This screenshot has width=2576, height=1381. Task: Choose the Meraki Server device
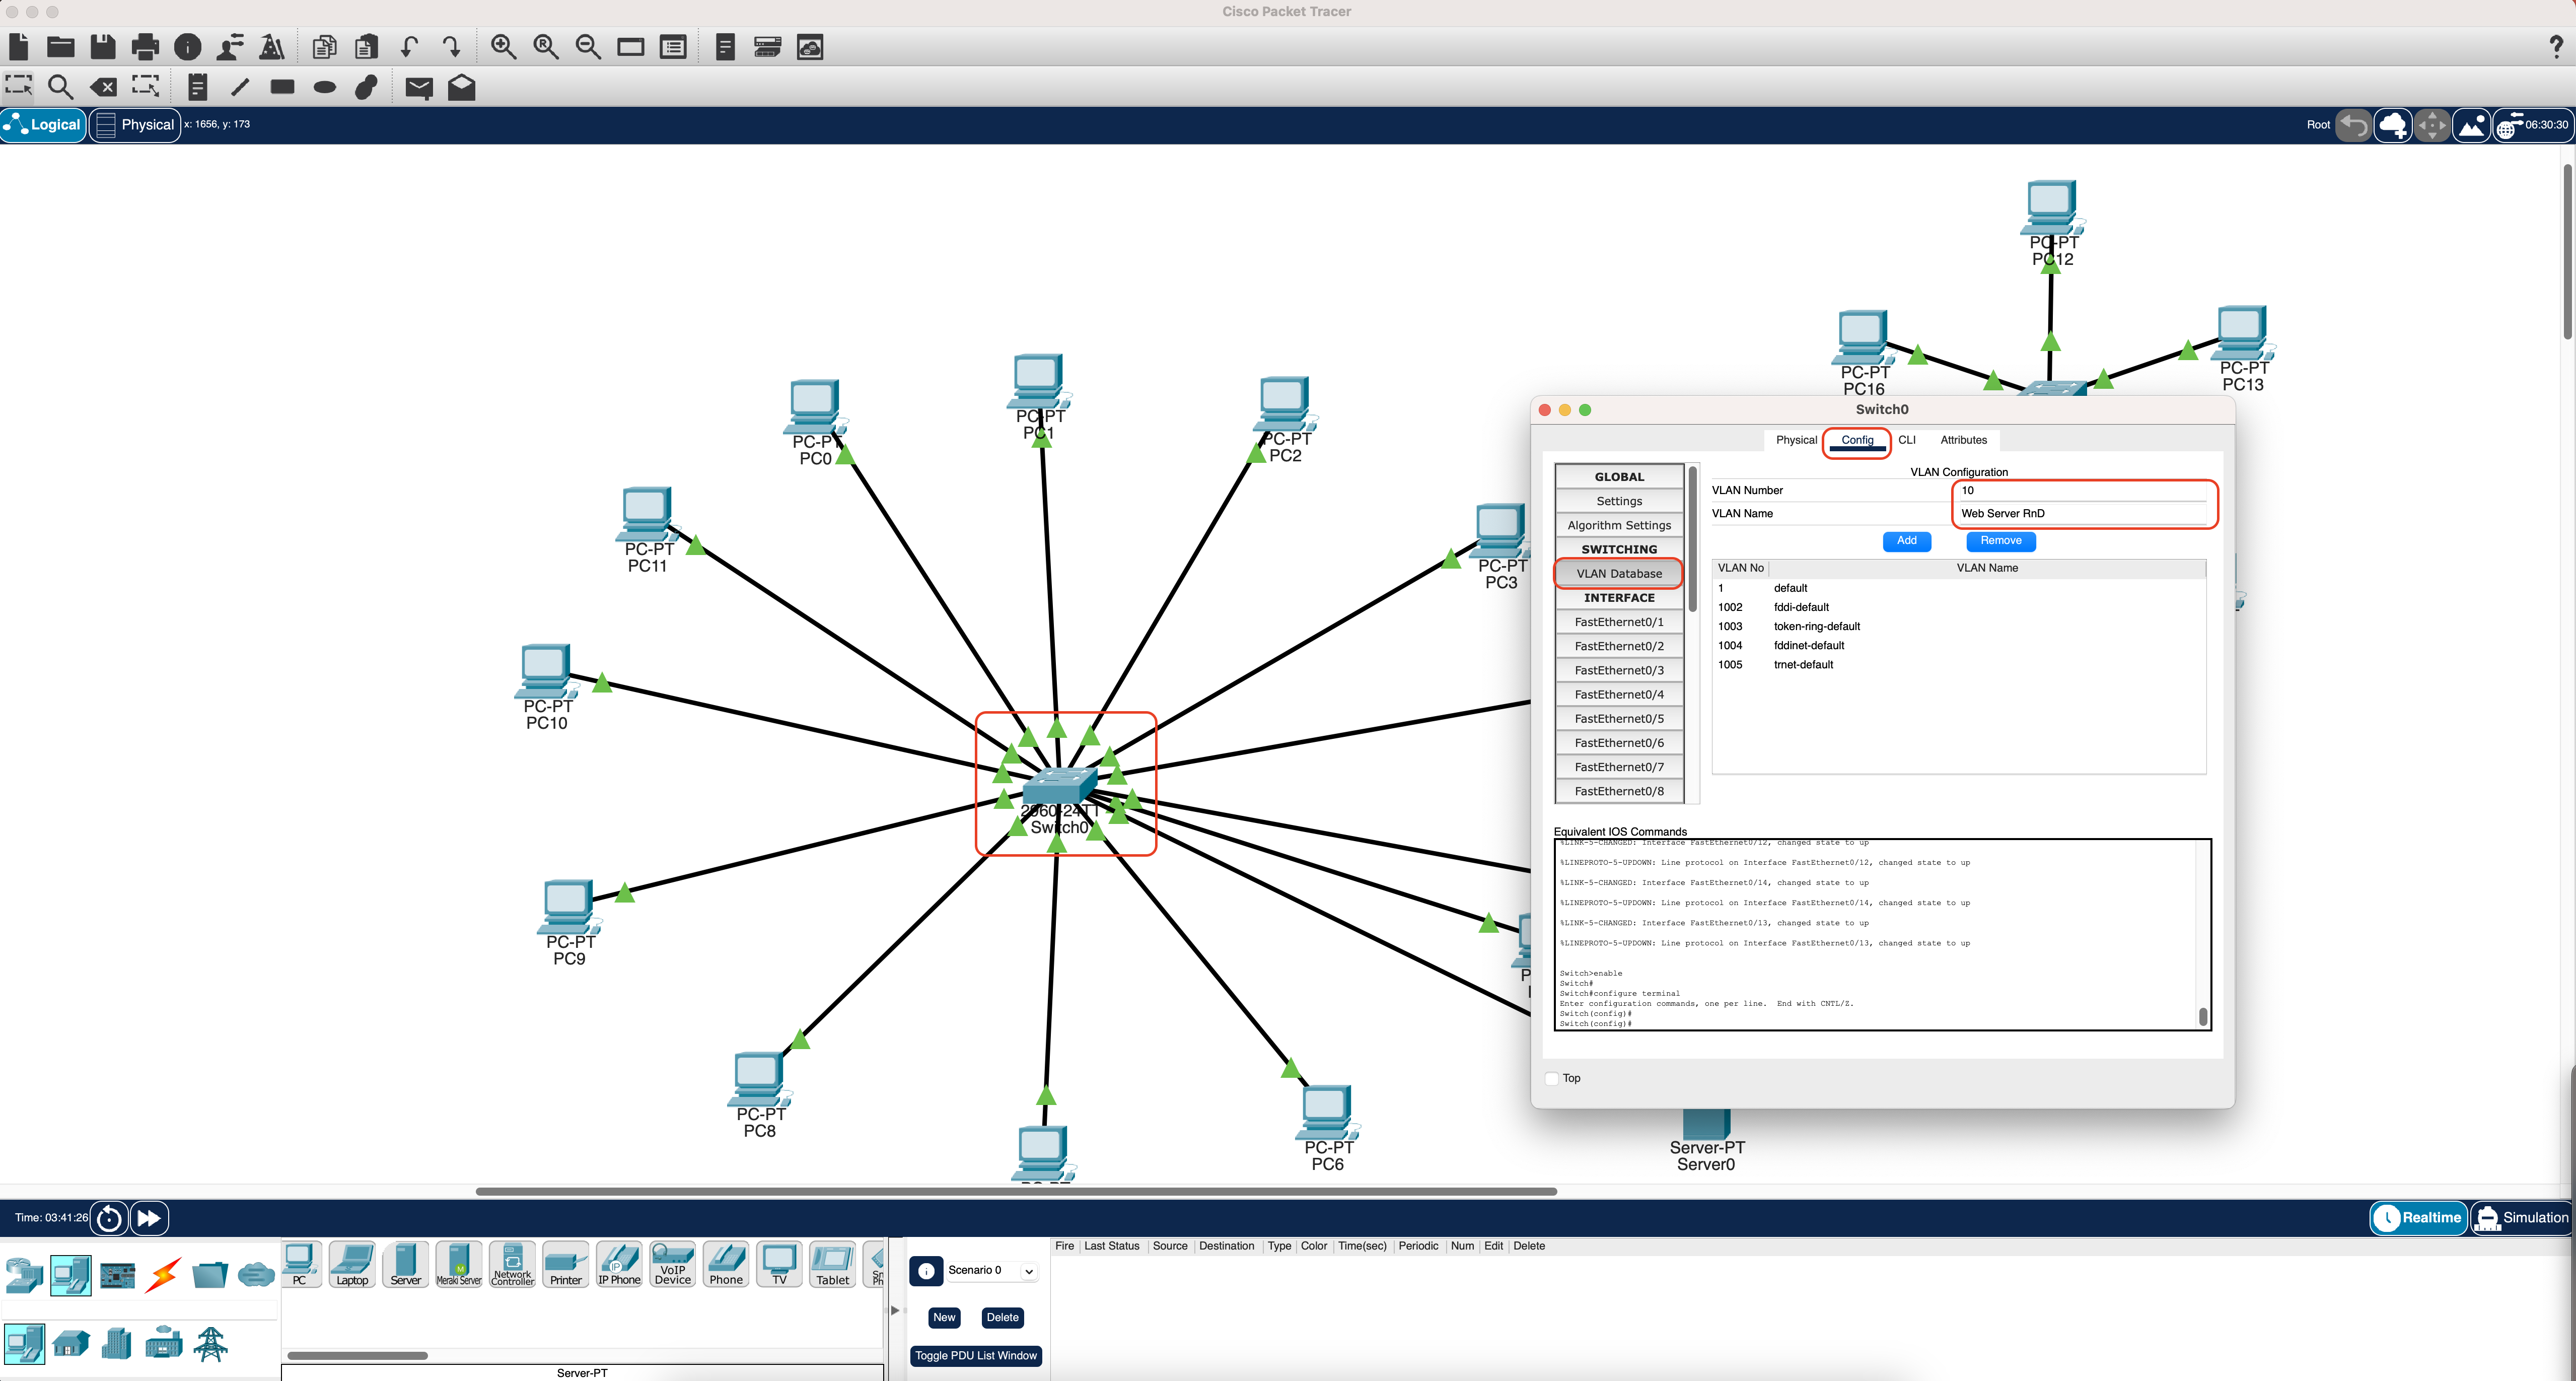pos(459,1265)
